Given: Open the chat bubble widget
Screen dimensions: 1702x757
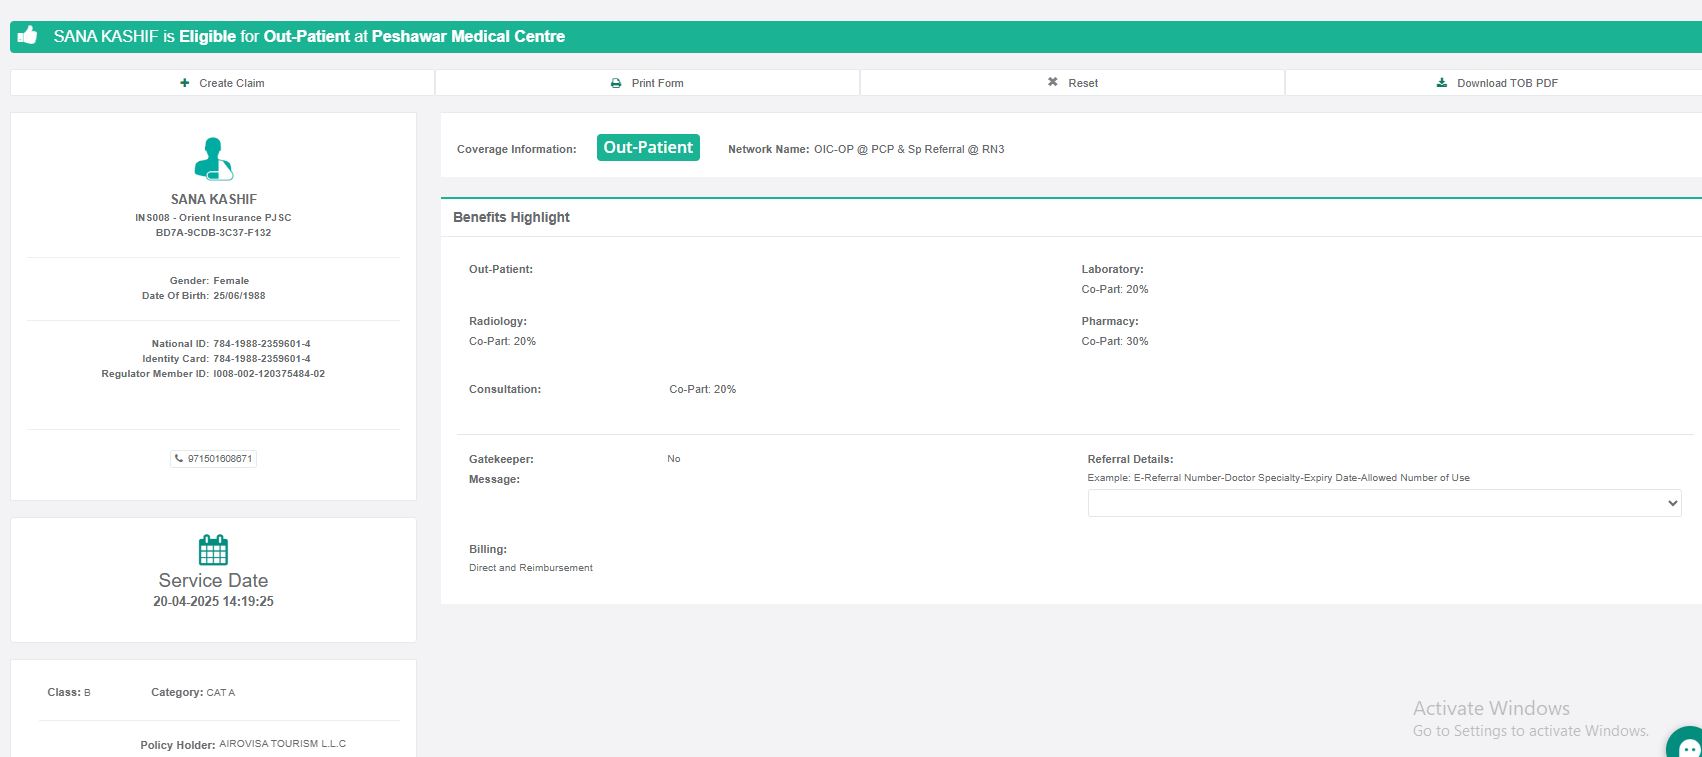Looking at the screenshot, I should coord(1687,745).
